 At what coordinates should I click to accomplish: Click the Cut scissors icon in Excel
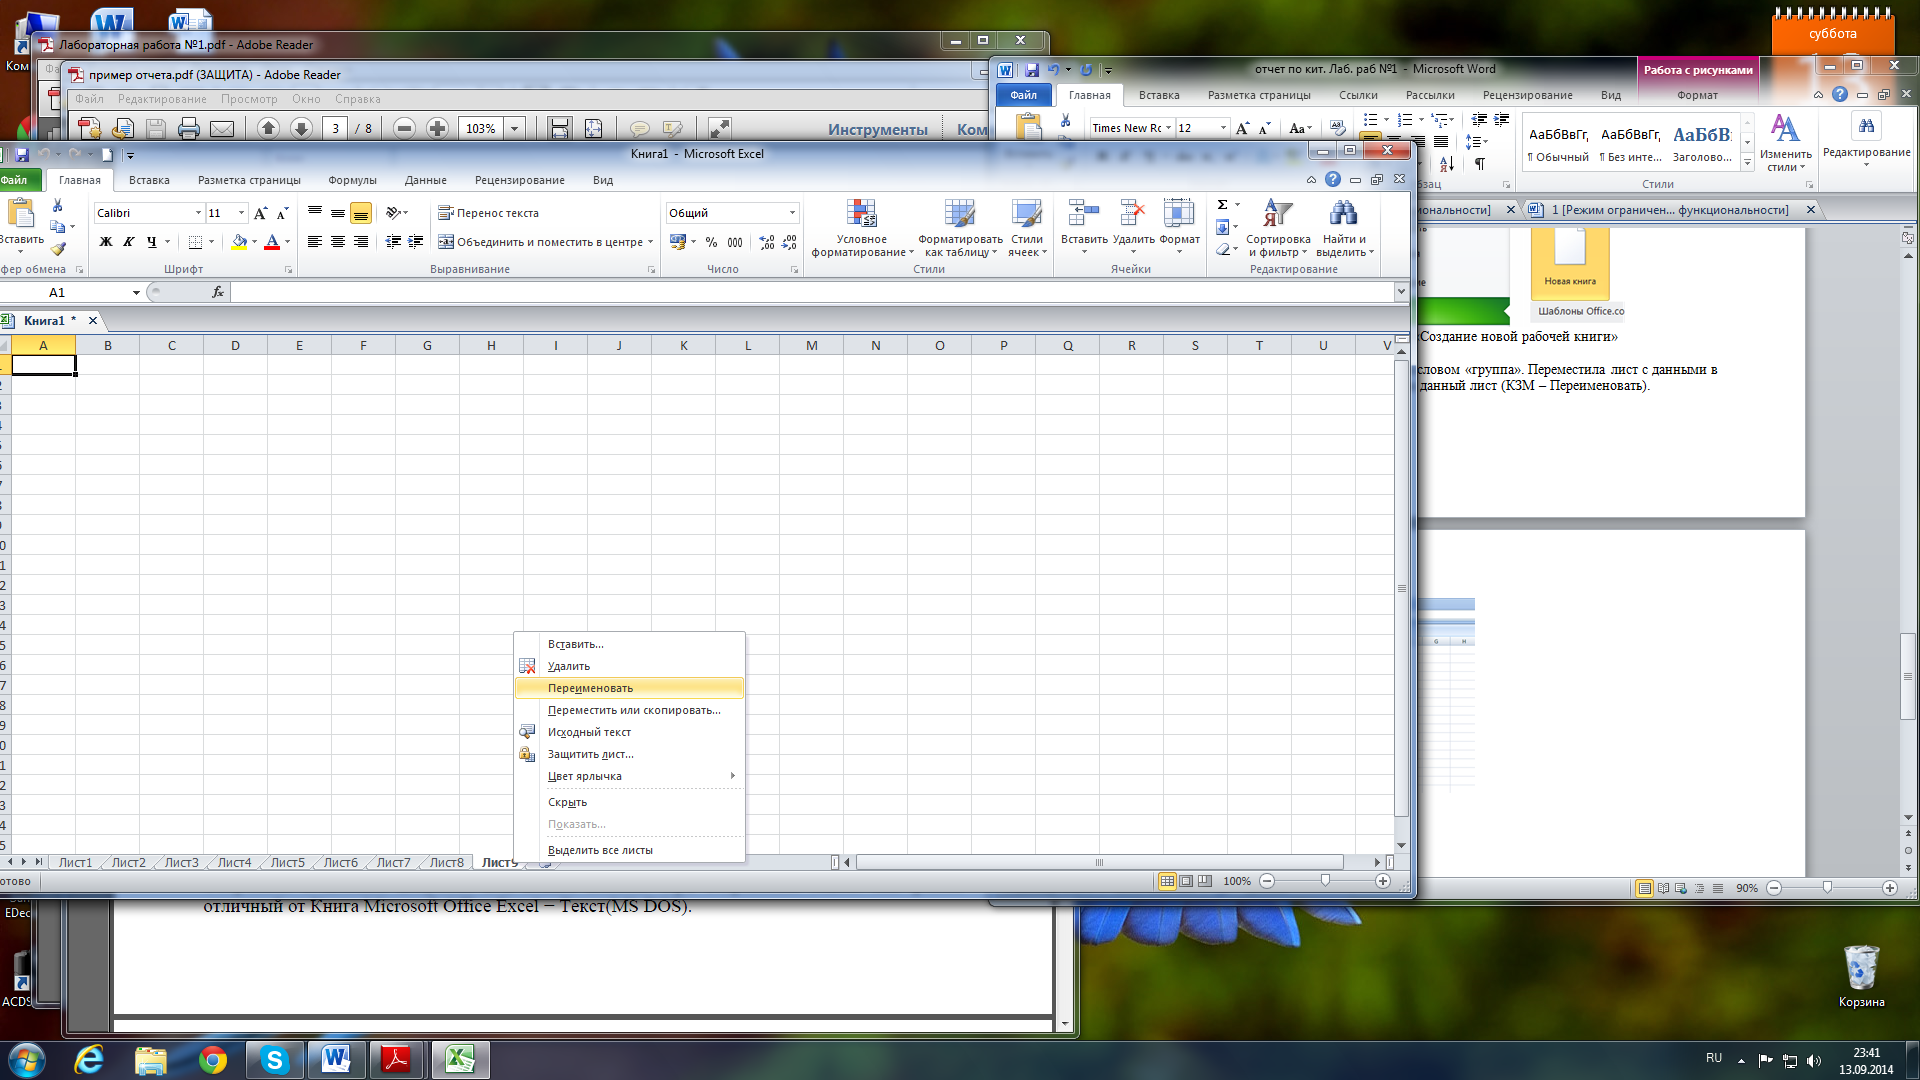tap(58, 205)
